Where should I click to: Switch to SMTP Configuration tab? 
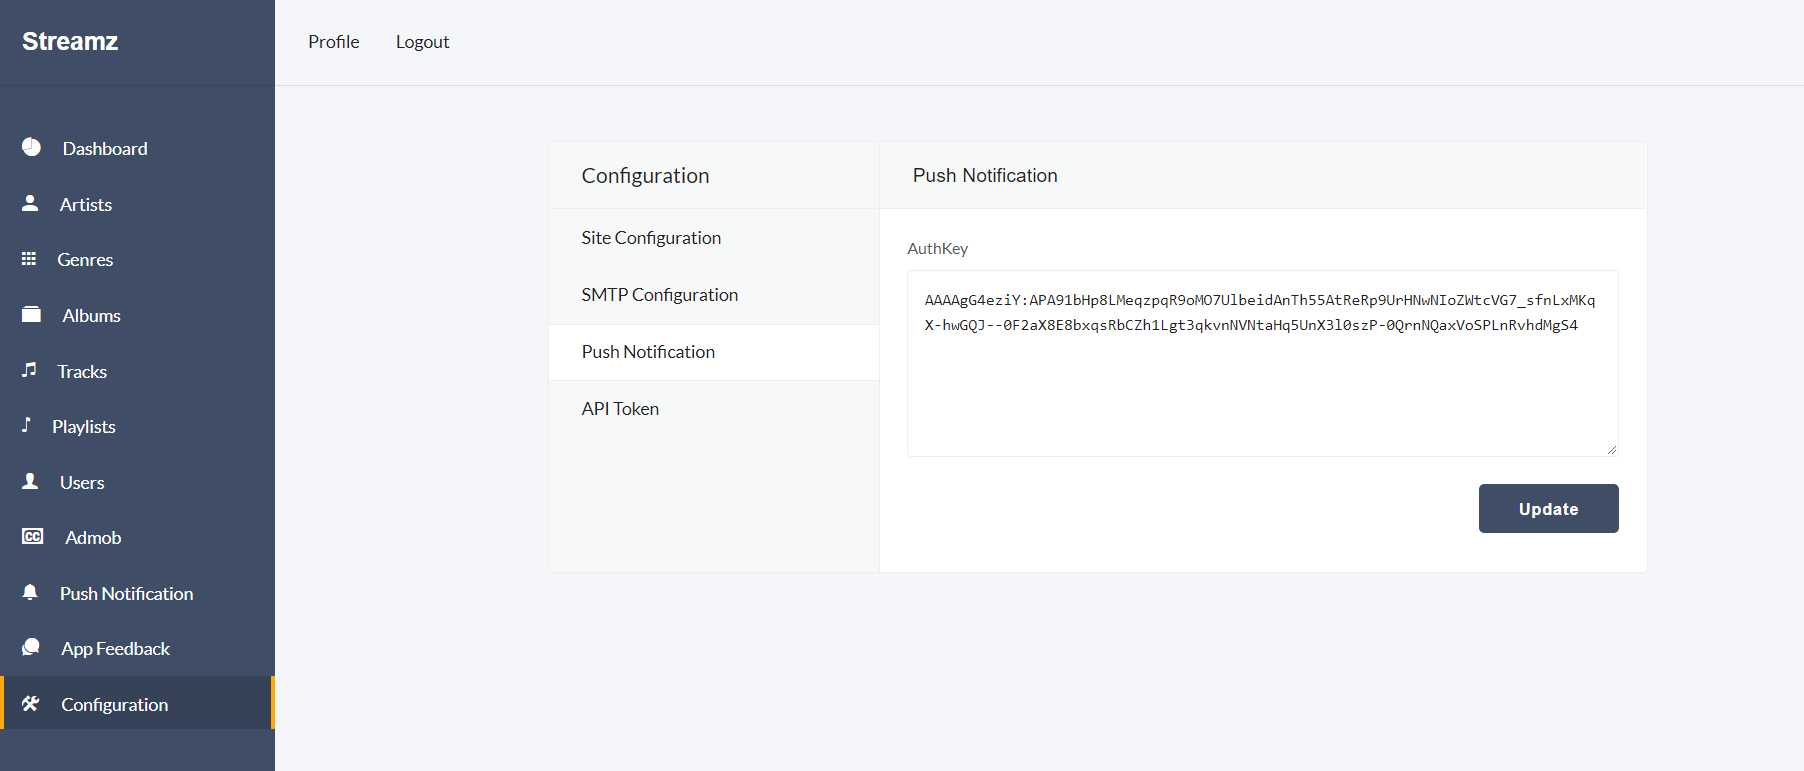coord(659,295)
